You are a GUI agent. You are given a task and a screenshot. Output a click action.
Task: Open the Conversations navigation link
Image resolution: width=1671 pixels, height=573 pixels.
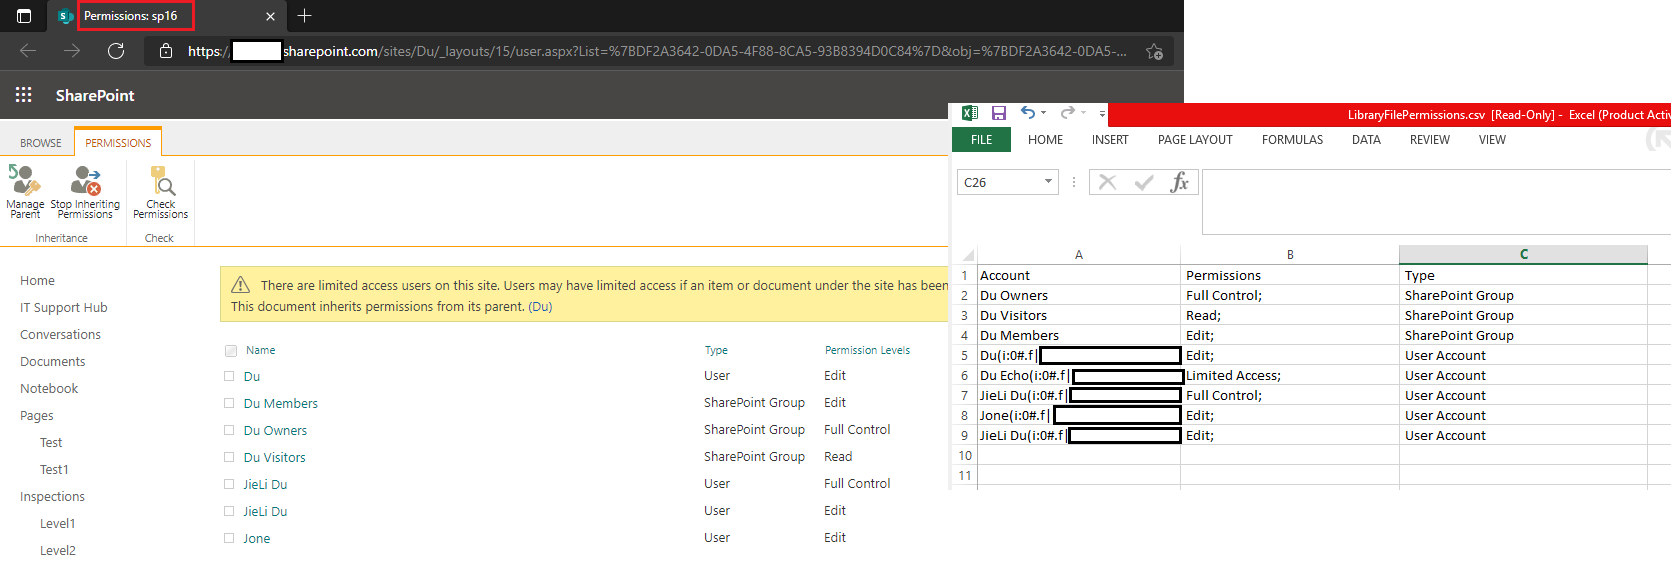(x=60, y=335)
